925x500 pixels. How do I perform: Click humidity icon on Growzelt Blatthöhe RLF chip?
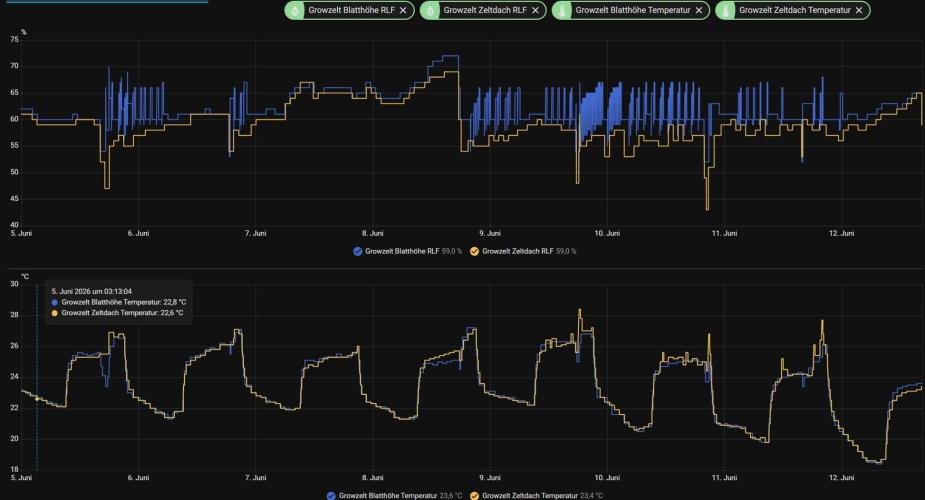[295, 10]
